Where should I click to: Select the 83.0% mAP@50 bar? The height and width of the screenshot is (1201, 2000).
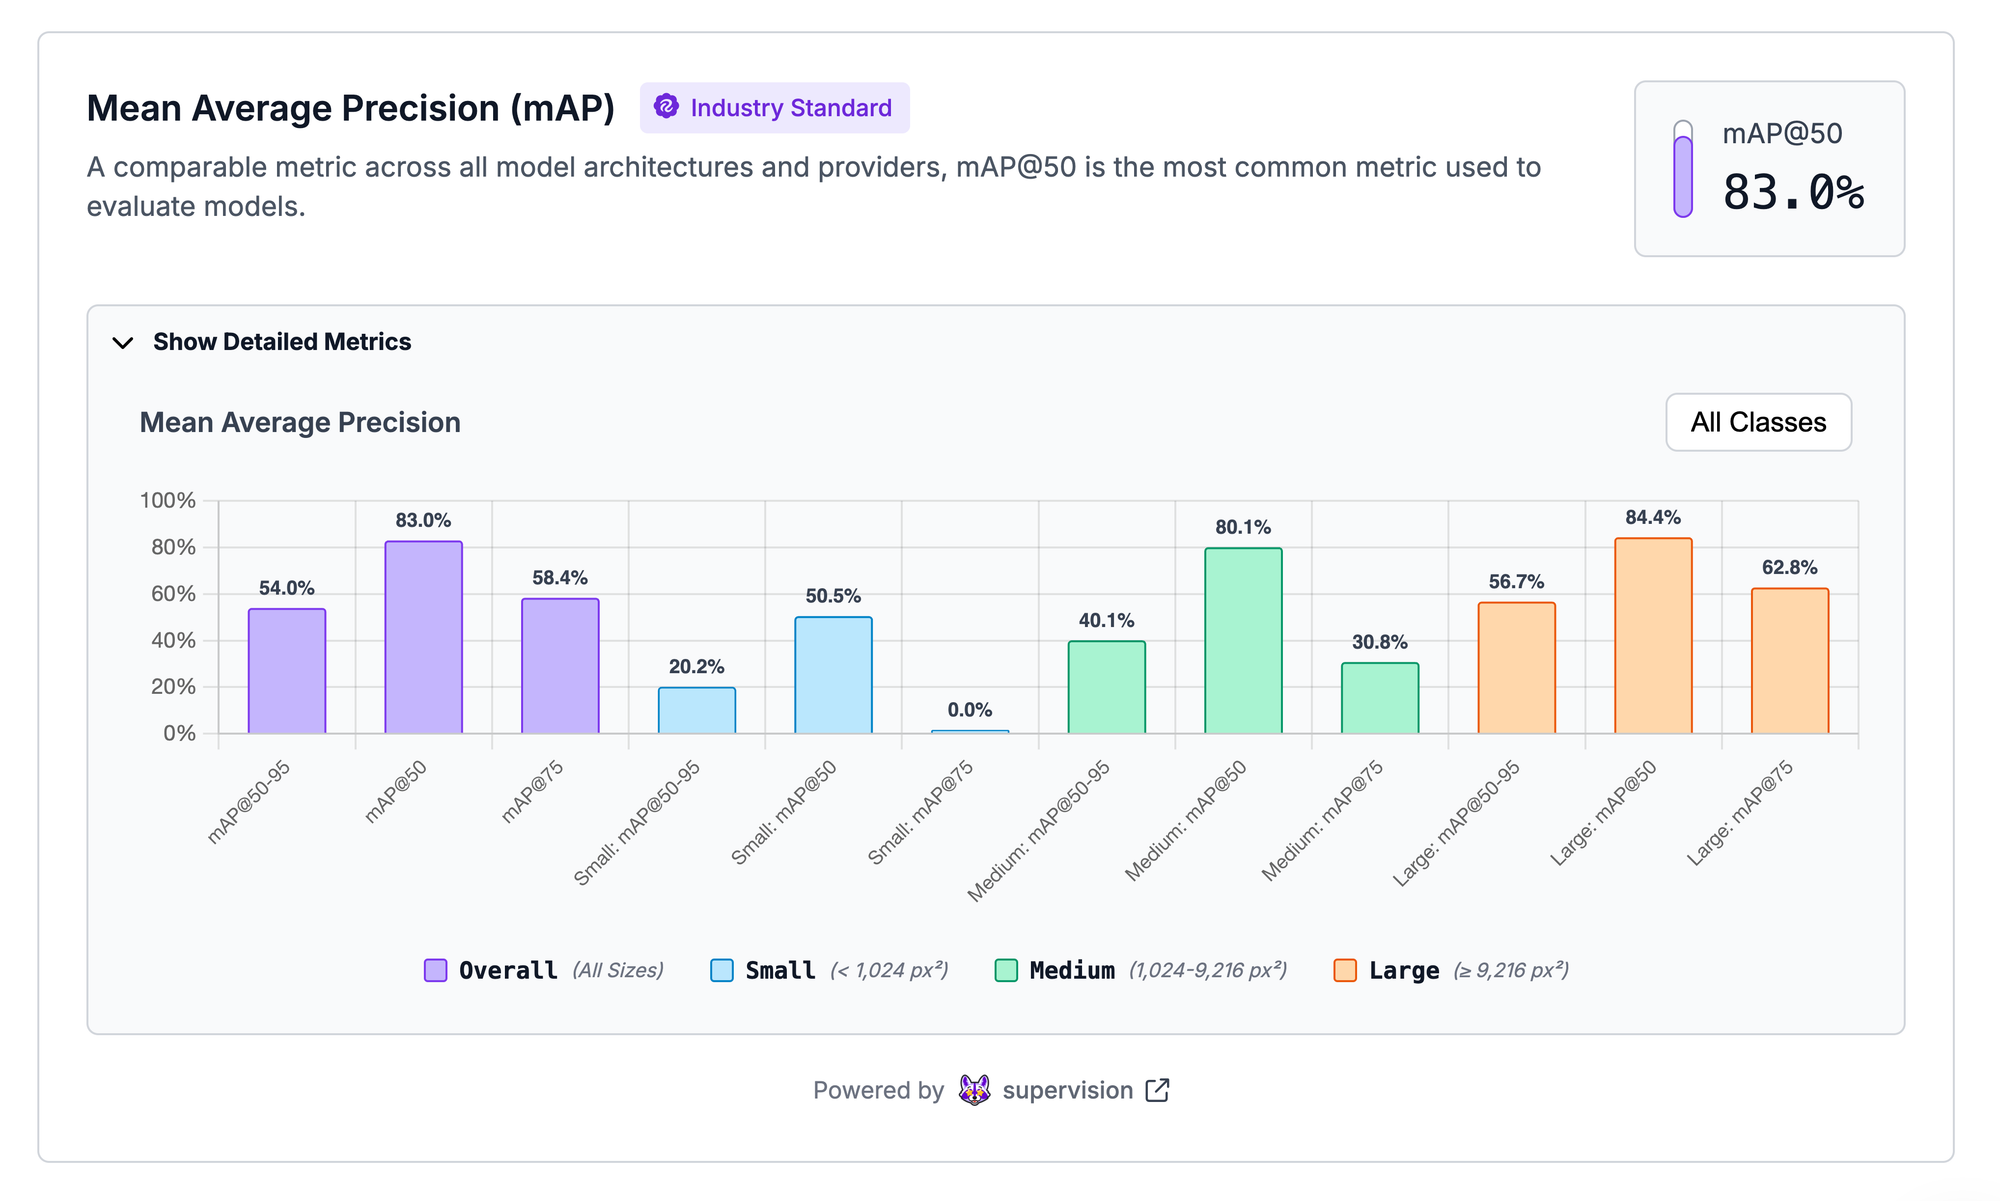pos(424,638)
